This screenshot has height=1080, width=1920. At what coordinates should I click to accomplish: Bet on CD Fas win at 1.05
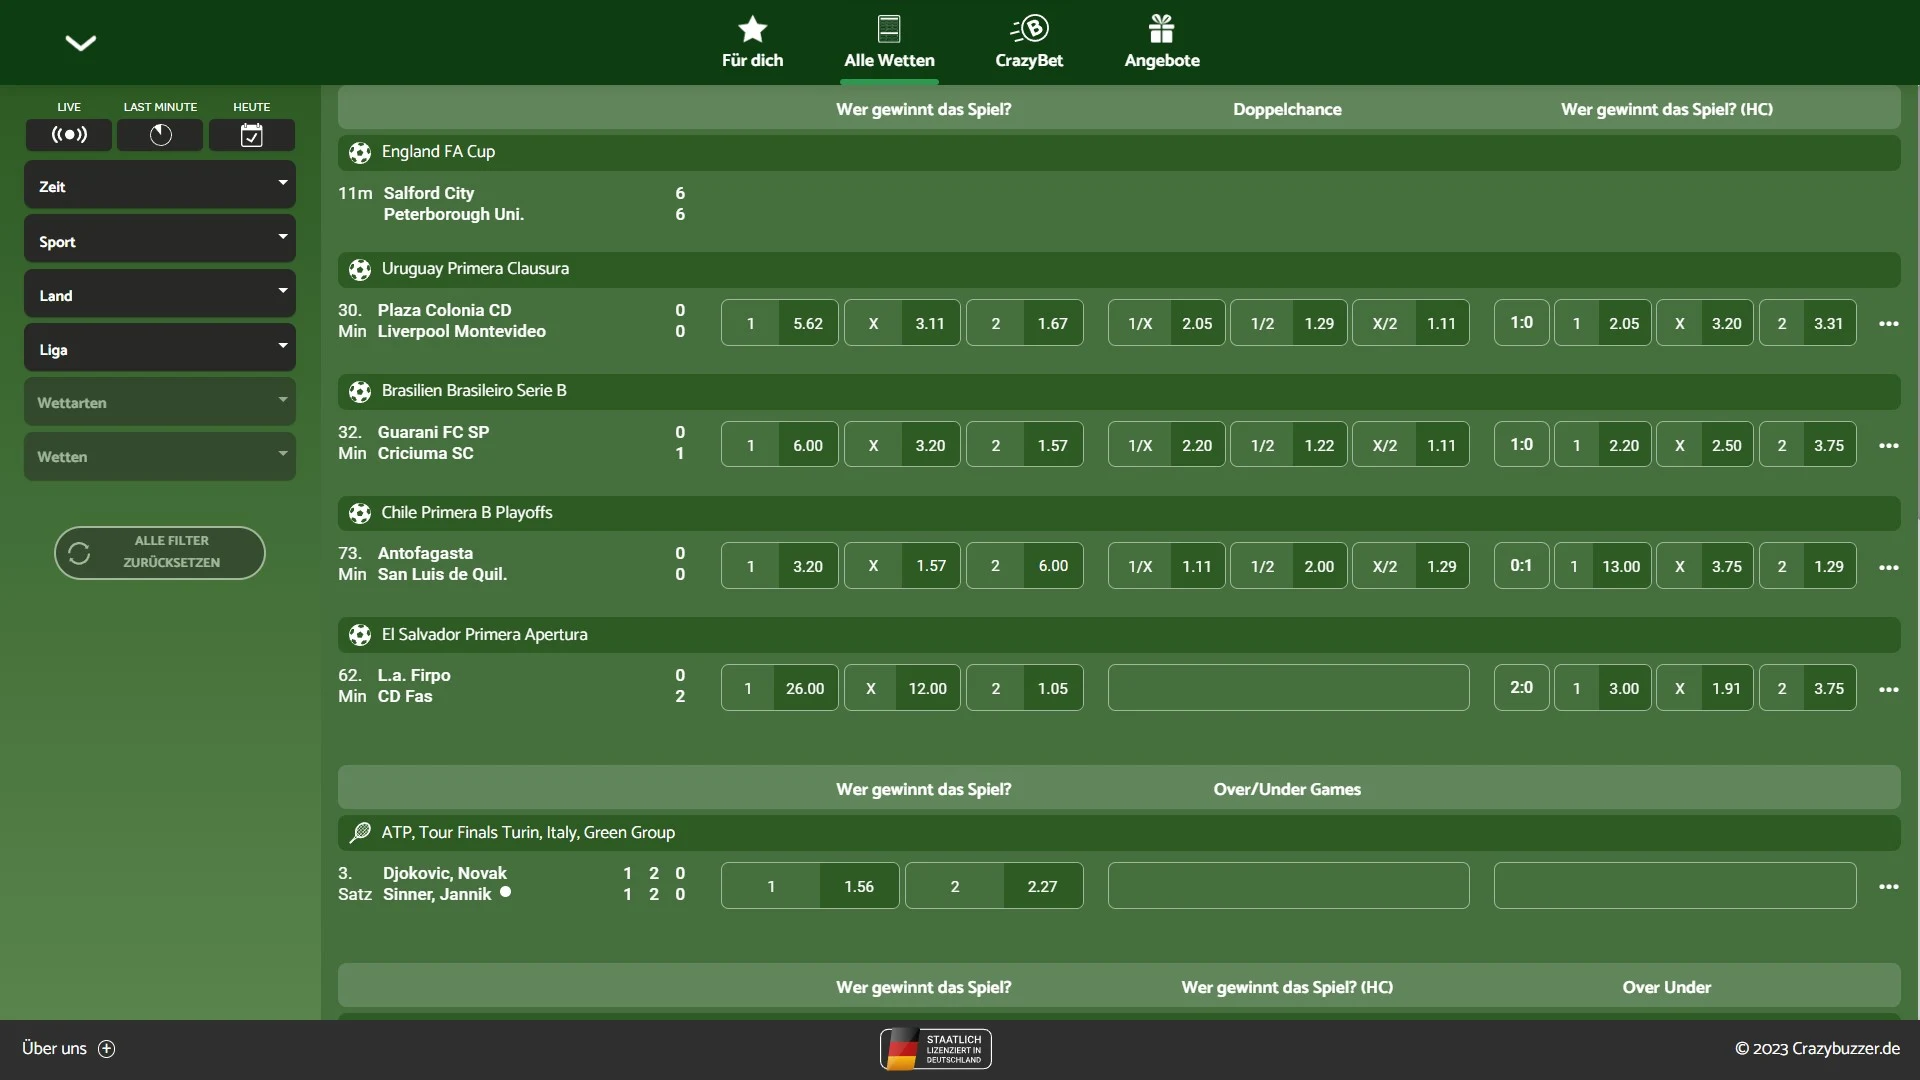coord(1025,688)
